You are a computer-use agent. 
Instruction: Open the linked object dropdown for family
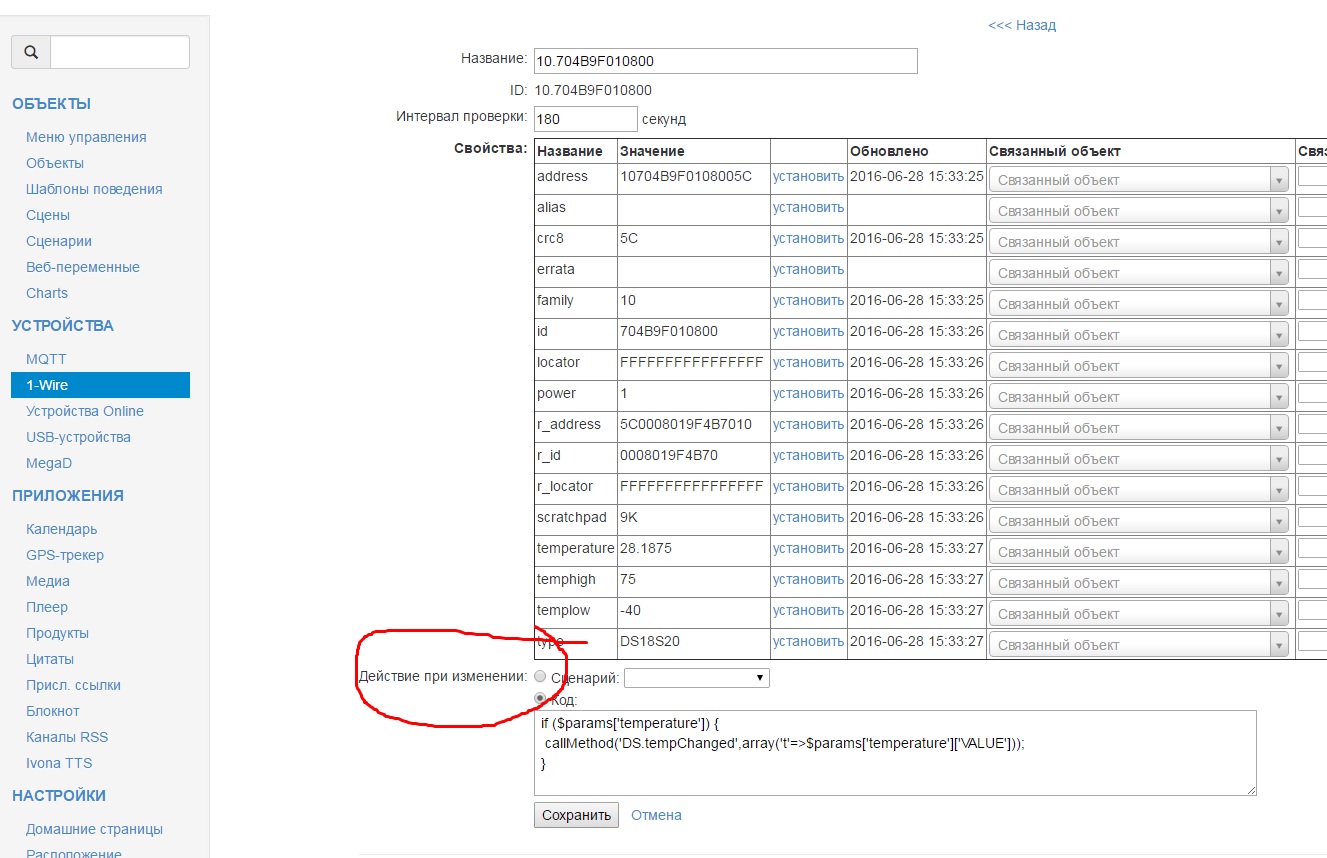[x=1139, y=304]
